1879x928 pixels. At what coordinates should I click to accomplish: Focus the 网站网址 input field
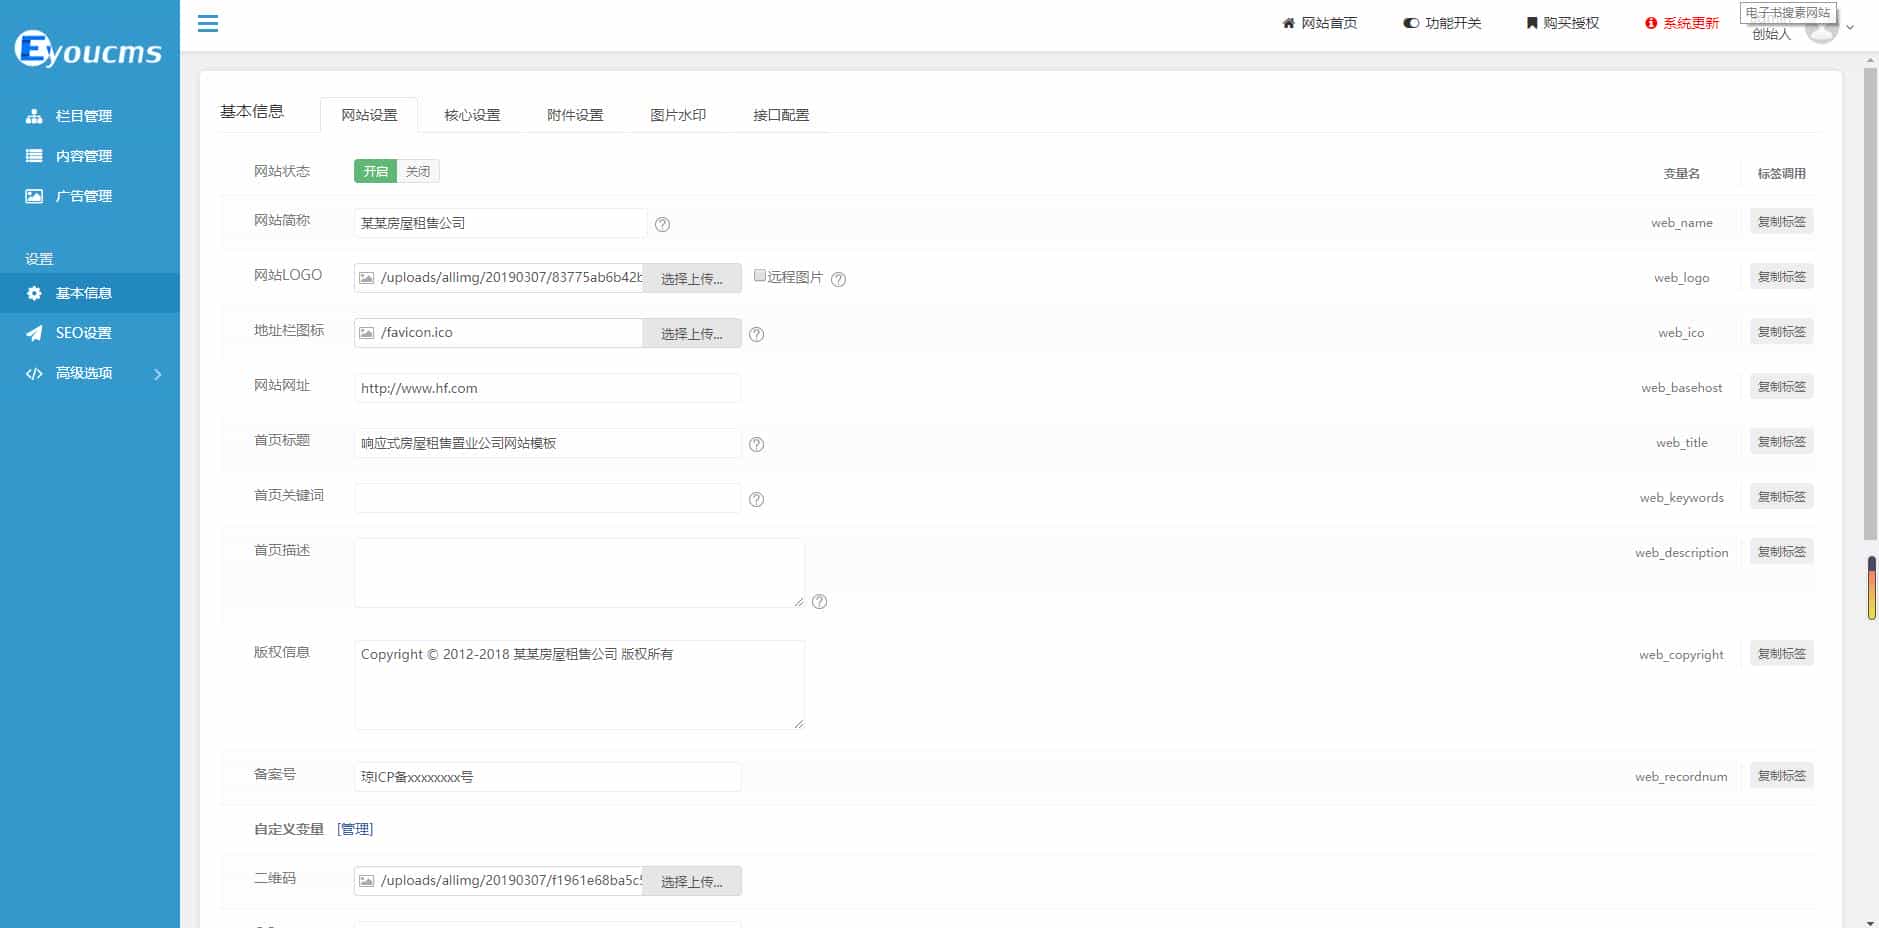tap(547, 388)
